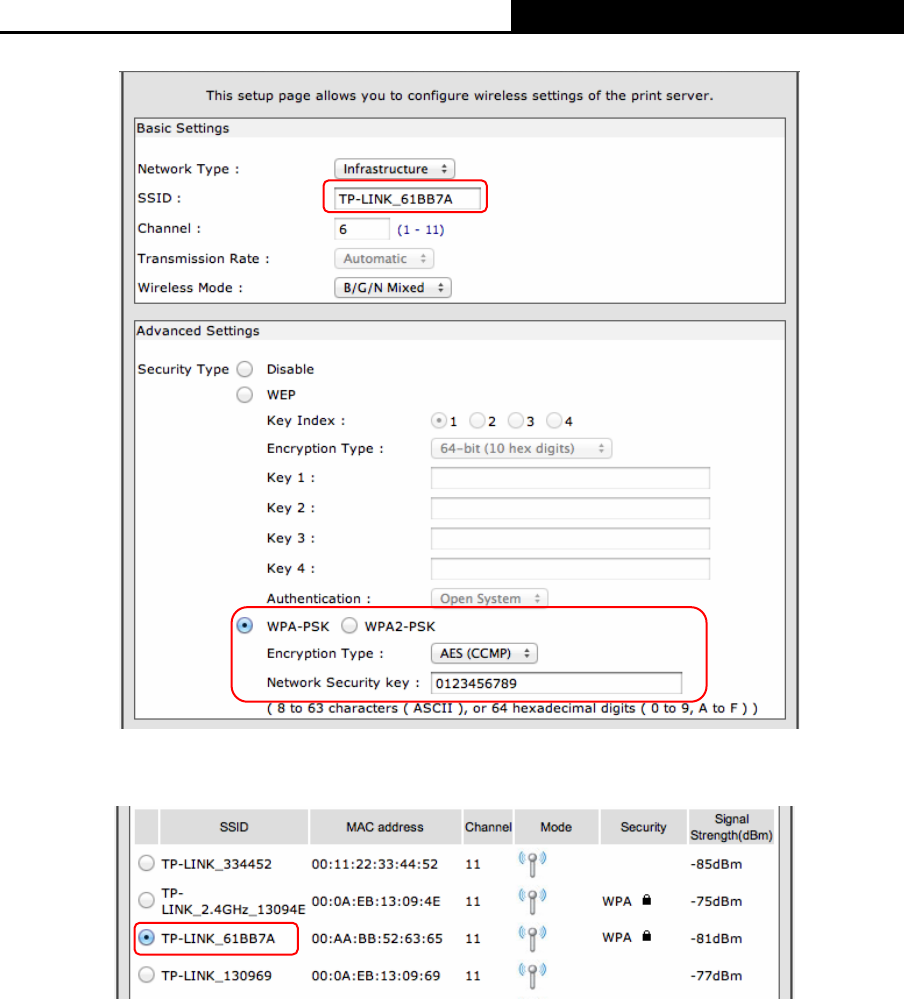Click the antenna icon in TP-LINK_2.4GHz_13094E row
Viewport: 904px width, 999px height.
(x=533, y=901)
